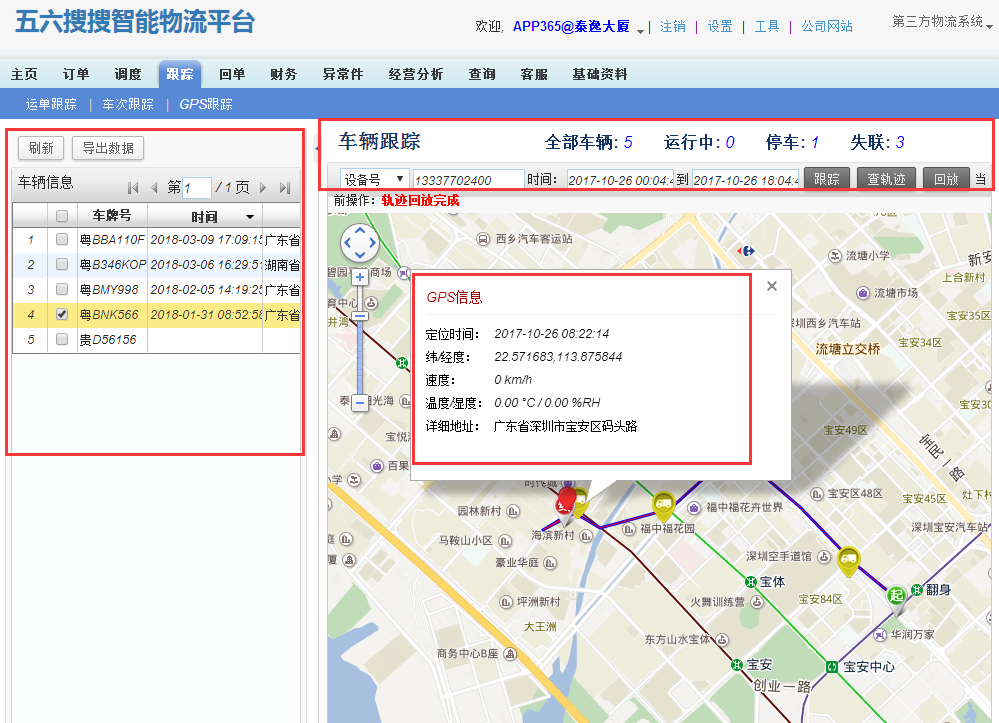Click yellow truck marker near 福中福花园
Viewport: 999px width, 723px height.
(663, 506)
